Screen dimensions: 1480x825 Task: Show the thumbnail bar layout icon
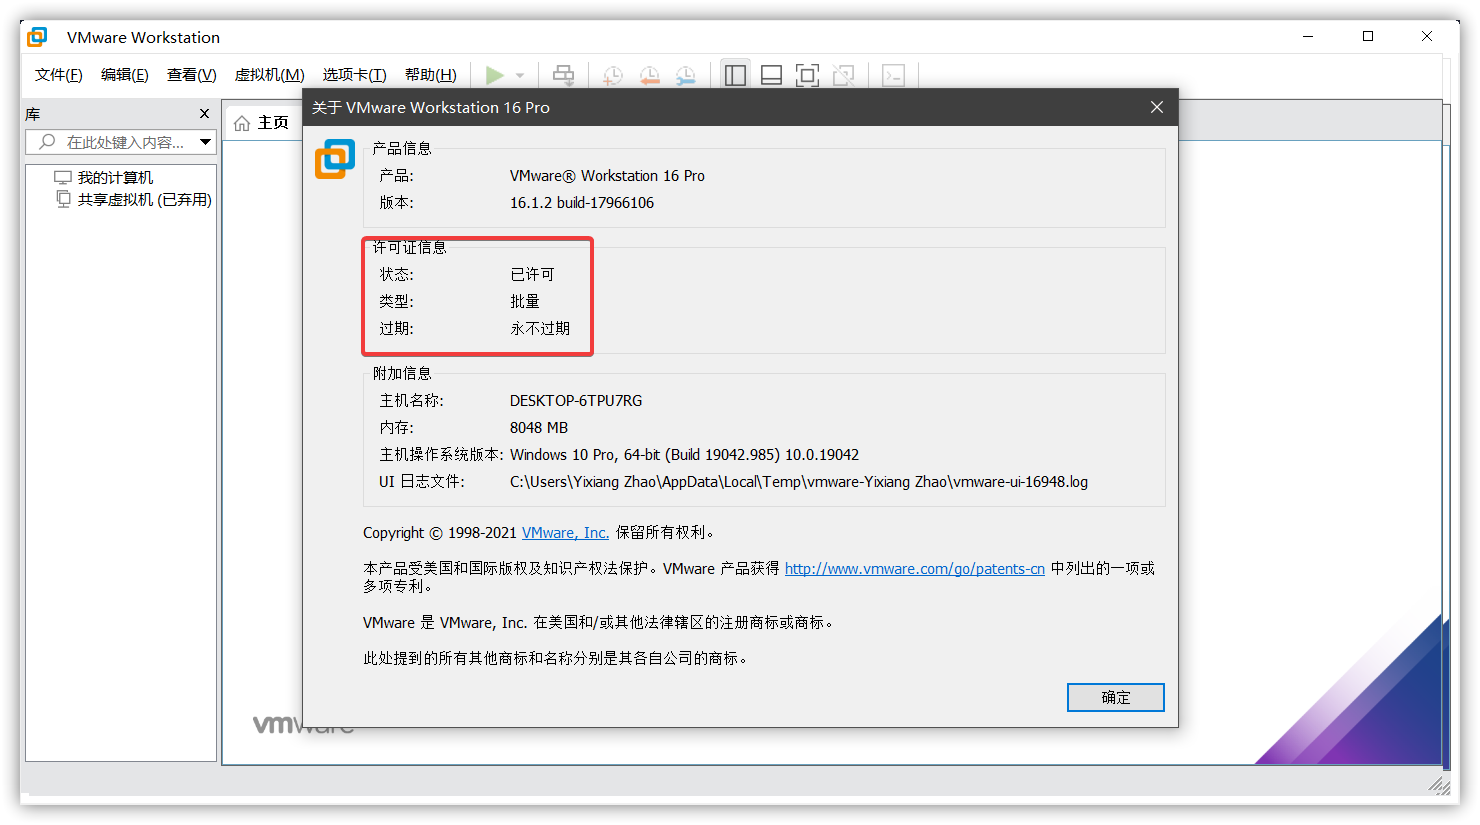click(x=771, y=74)
